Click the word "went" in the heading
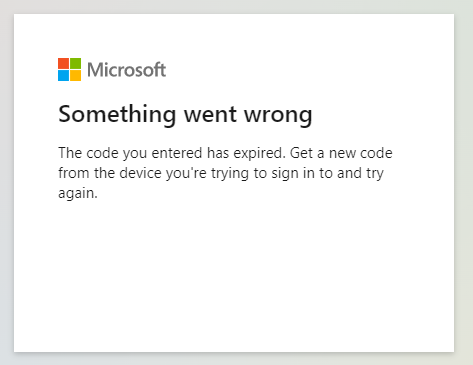Viewport: 473px width, 365px height. point(210,115)
